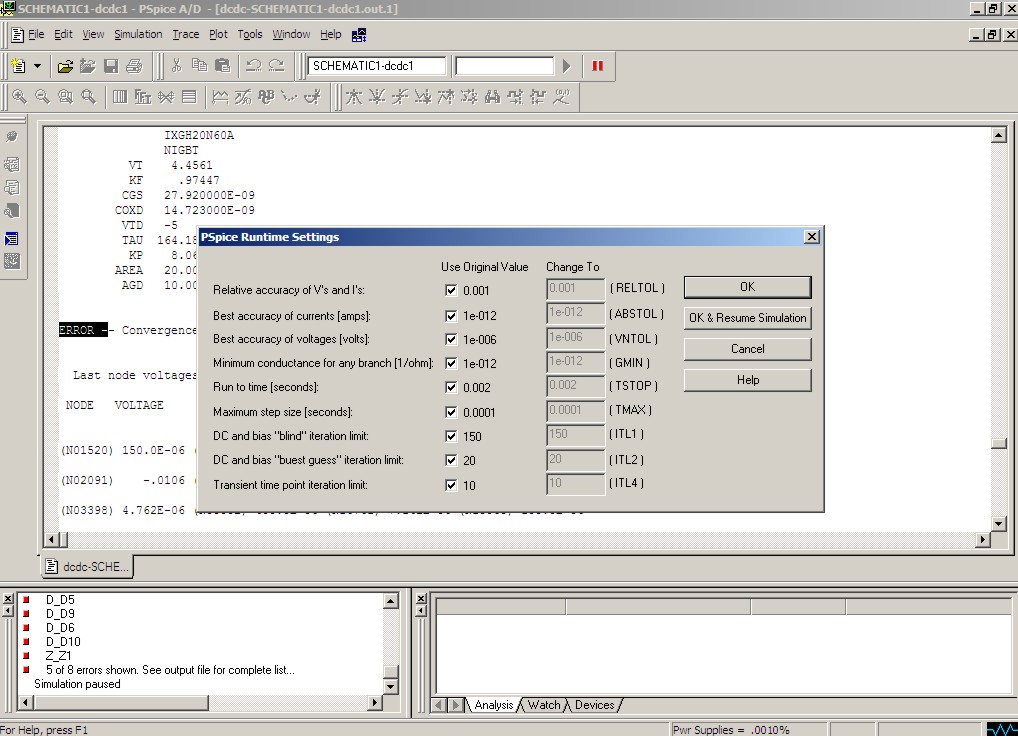Click the ABSTOL Change To field

point(576,315)
